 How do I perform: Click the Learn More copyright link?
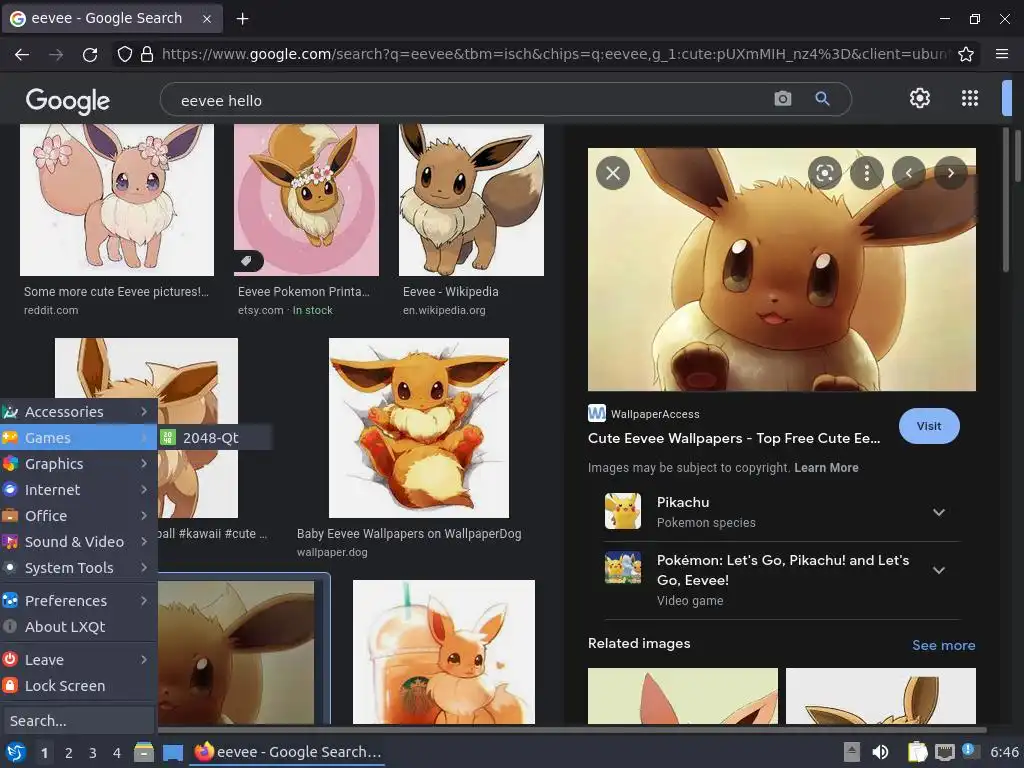[x=826, y=468]
